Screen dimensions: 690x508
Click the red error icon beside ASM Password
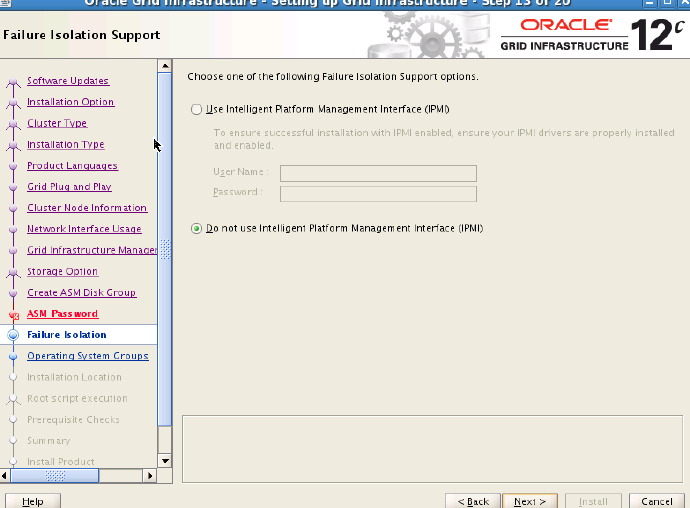tap(14, 315)
